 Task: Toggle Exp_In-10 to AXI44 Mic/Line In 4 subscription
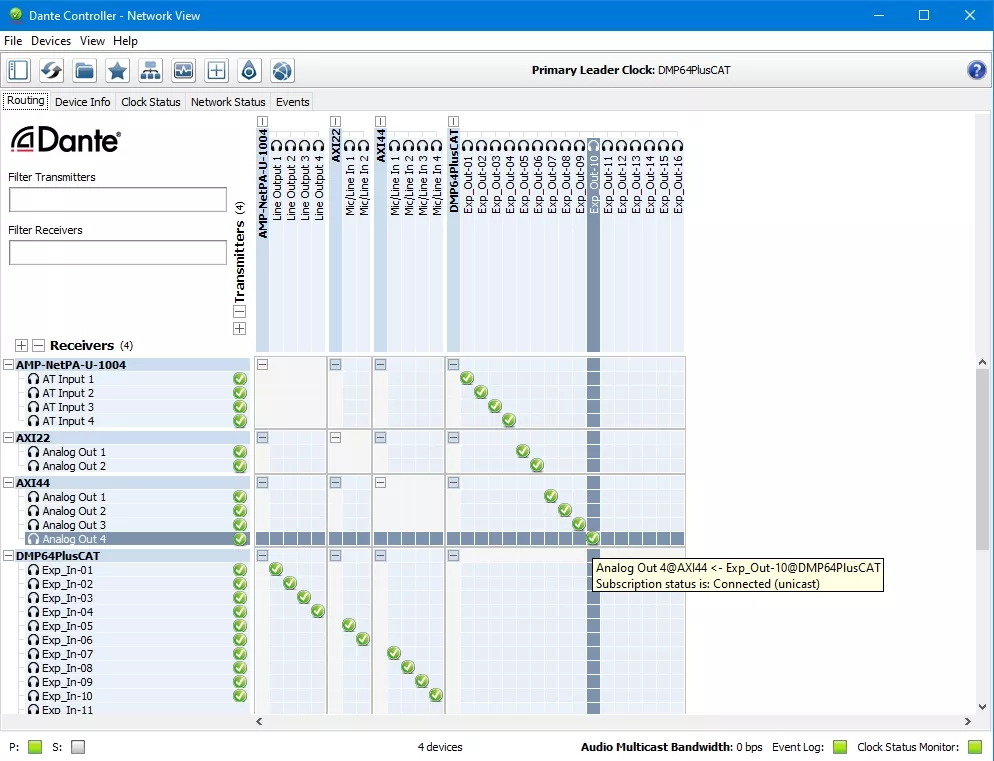pos(436,694)
